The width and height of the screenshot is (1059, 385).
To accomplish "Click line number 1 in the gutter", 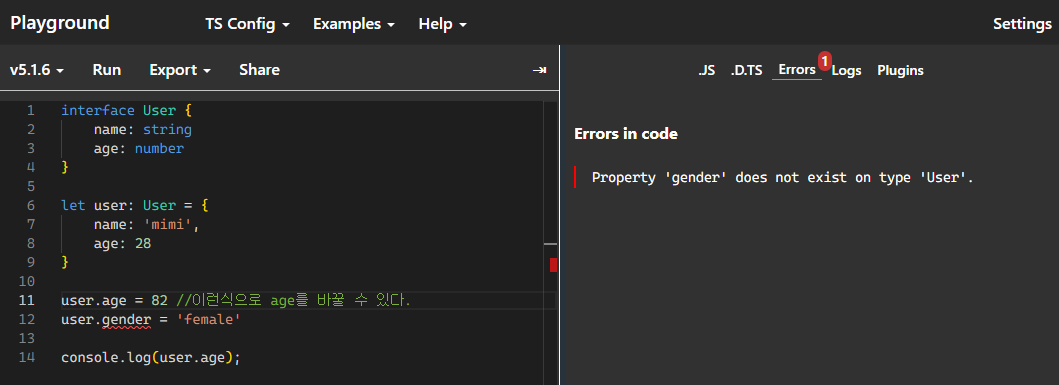I will pos(30,111).
